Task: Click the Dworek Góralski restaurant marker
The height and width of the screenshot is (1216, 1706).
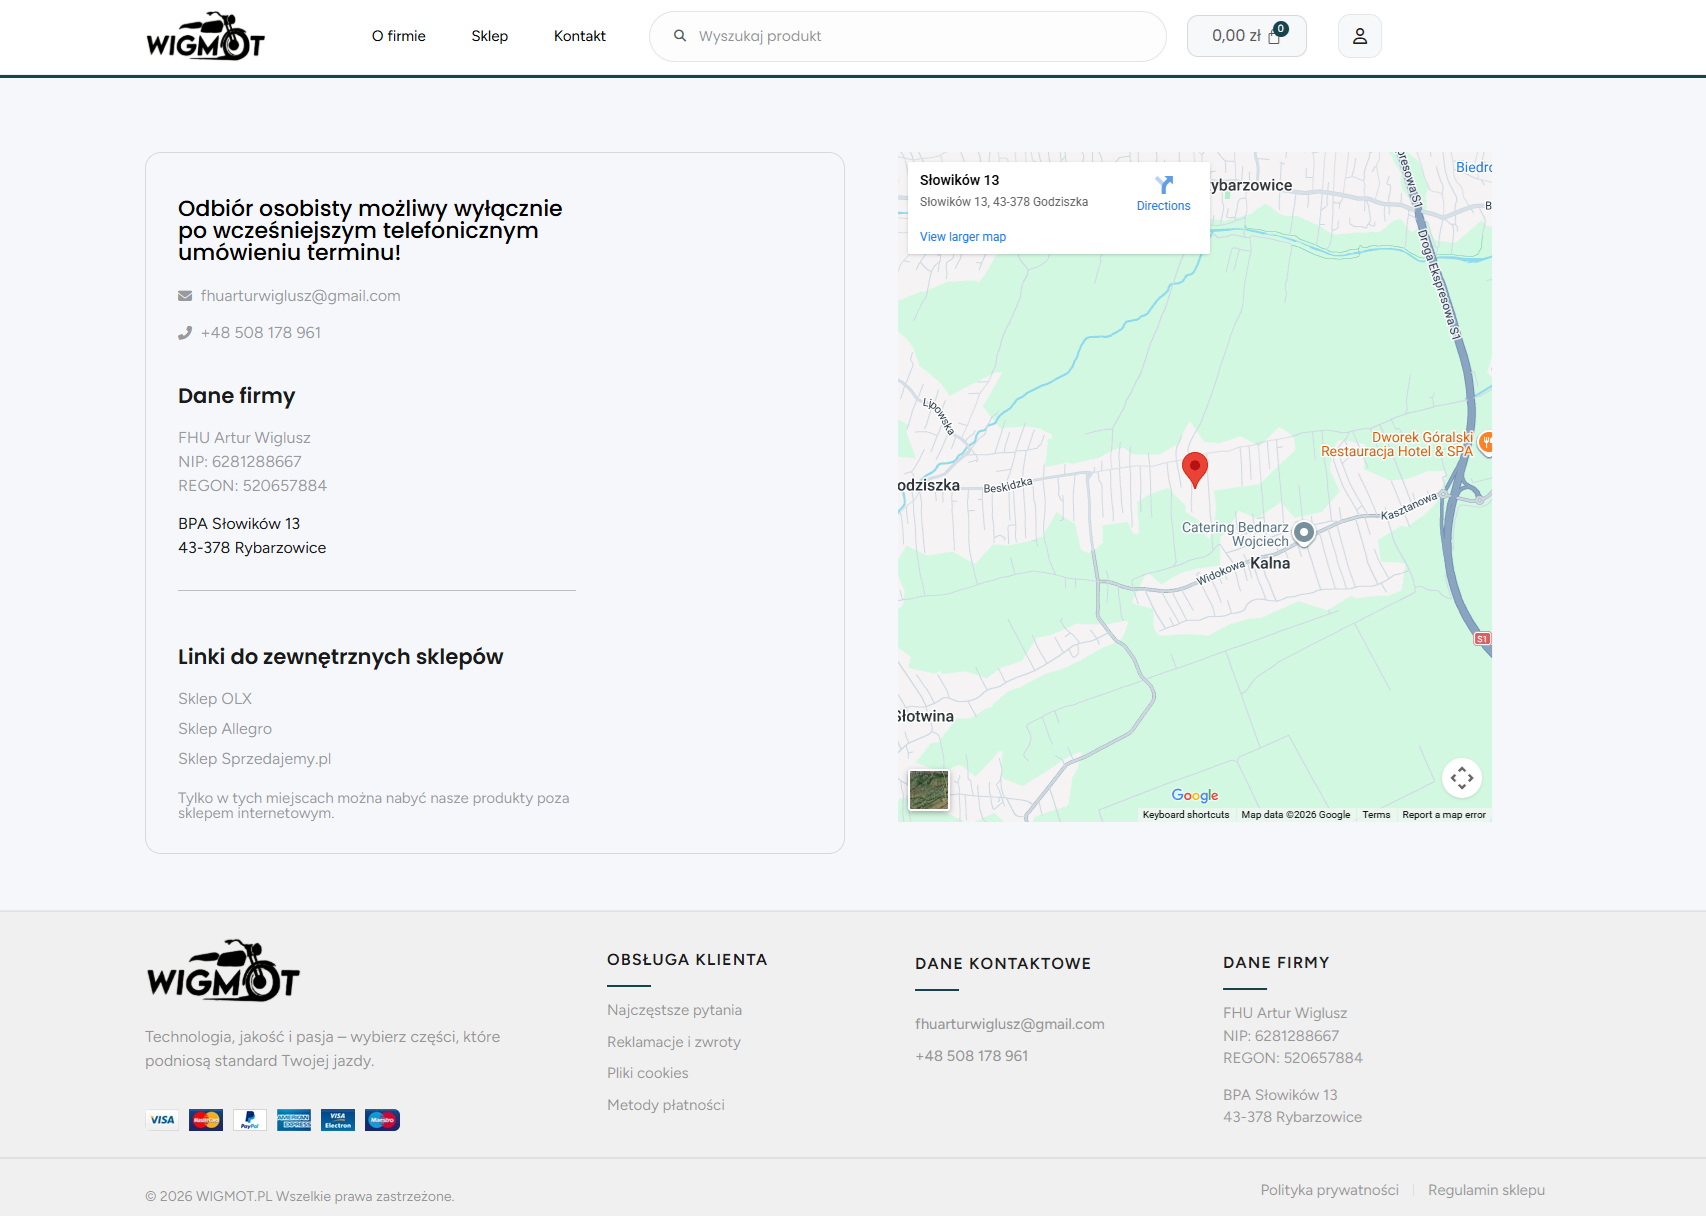Action: coord(1485,442)
